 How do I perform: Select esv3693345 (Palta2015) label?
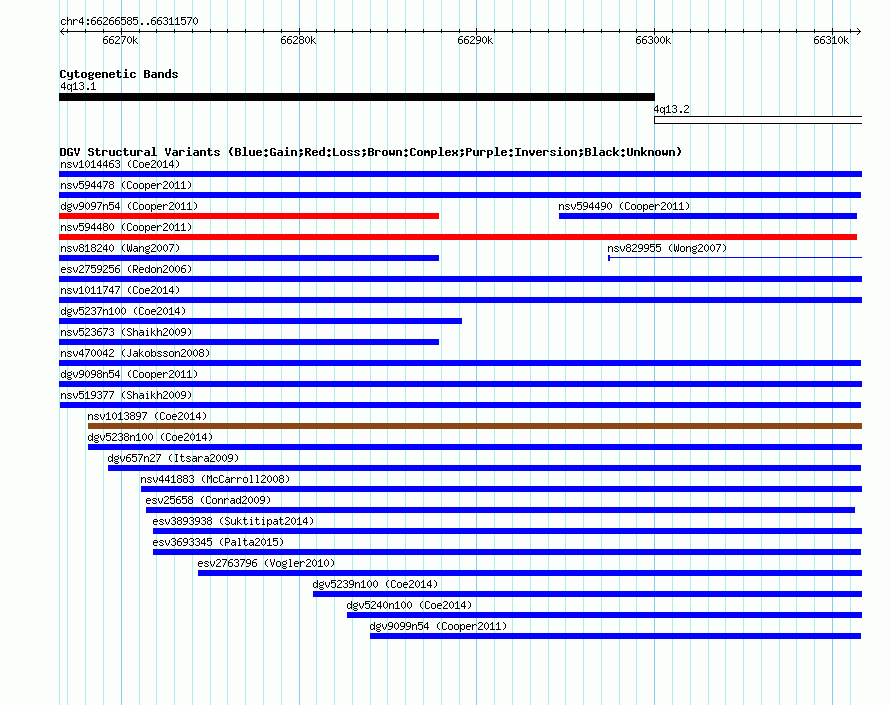[x=218, y=542]
